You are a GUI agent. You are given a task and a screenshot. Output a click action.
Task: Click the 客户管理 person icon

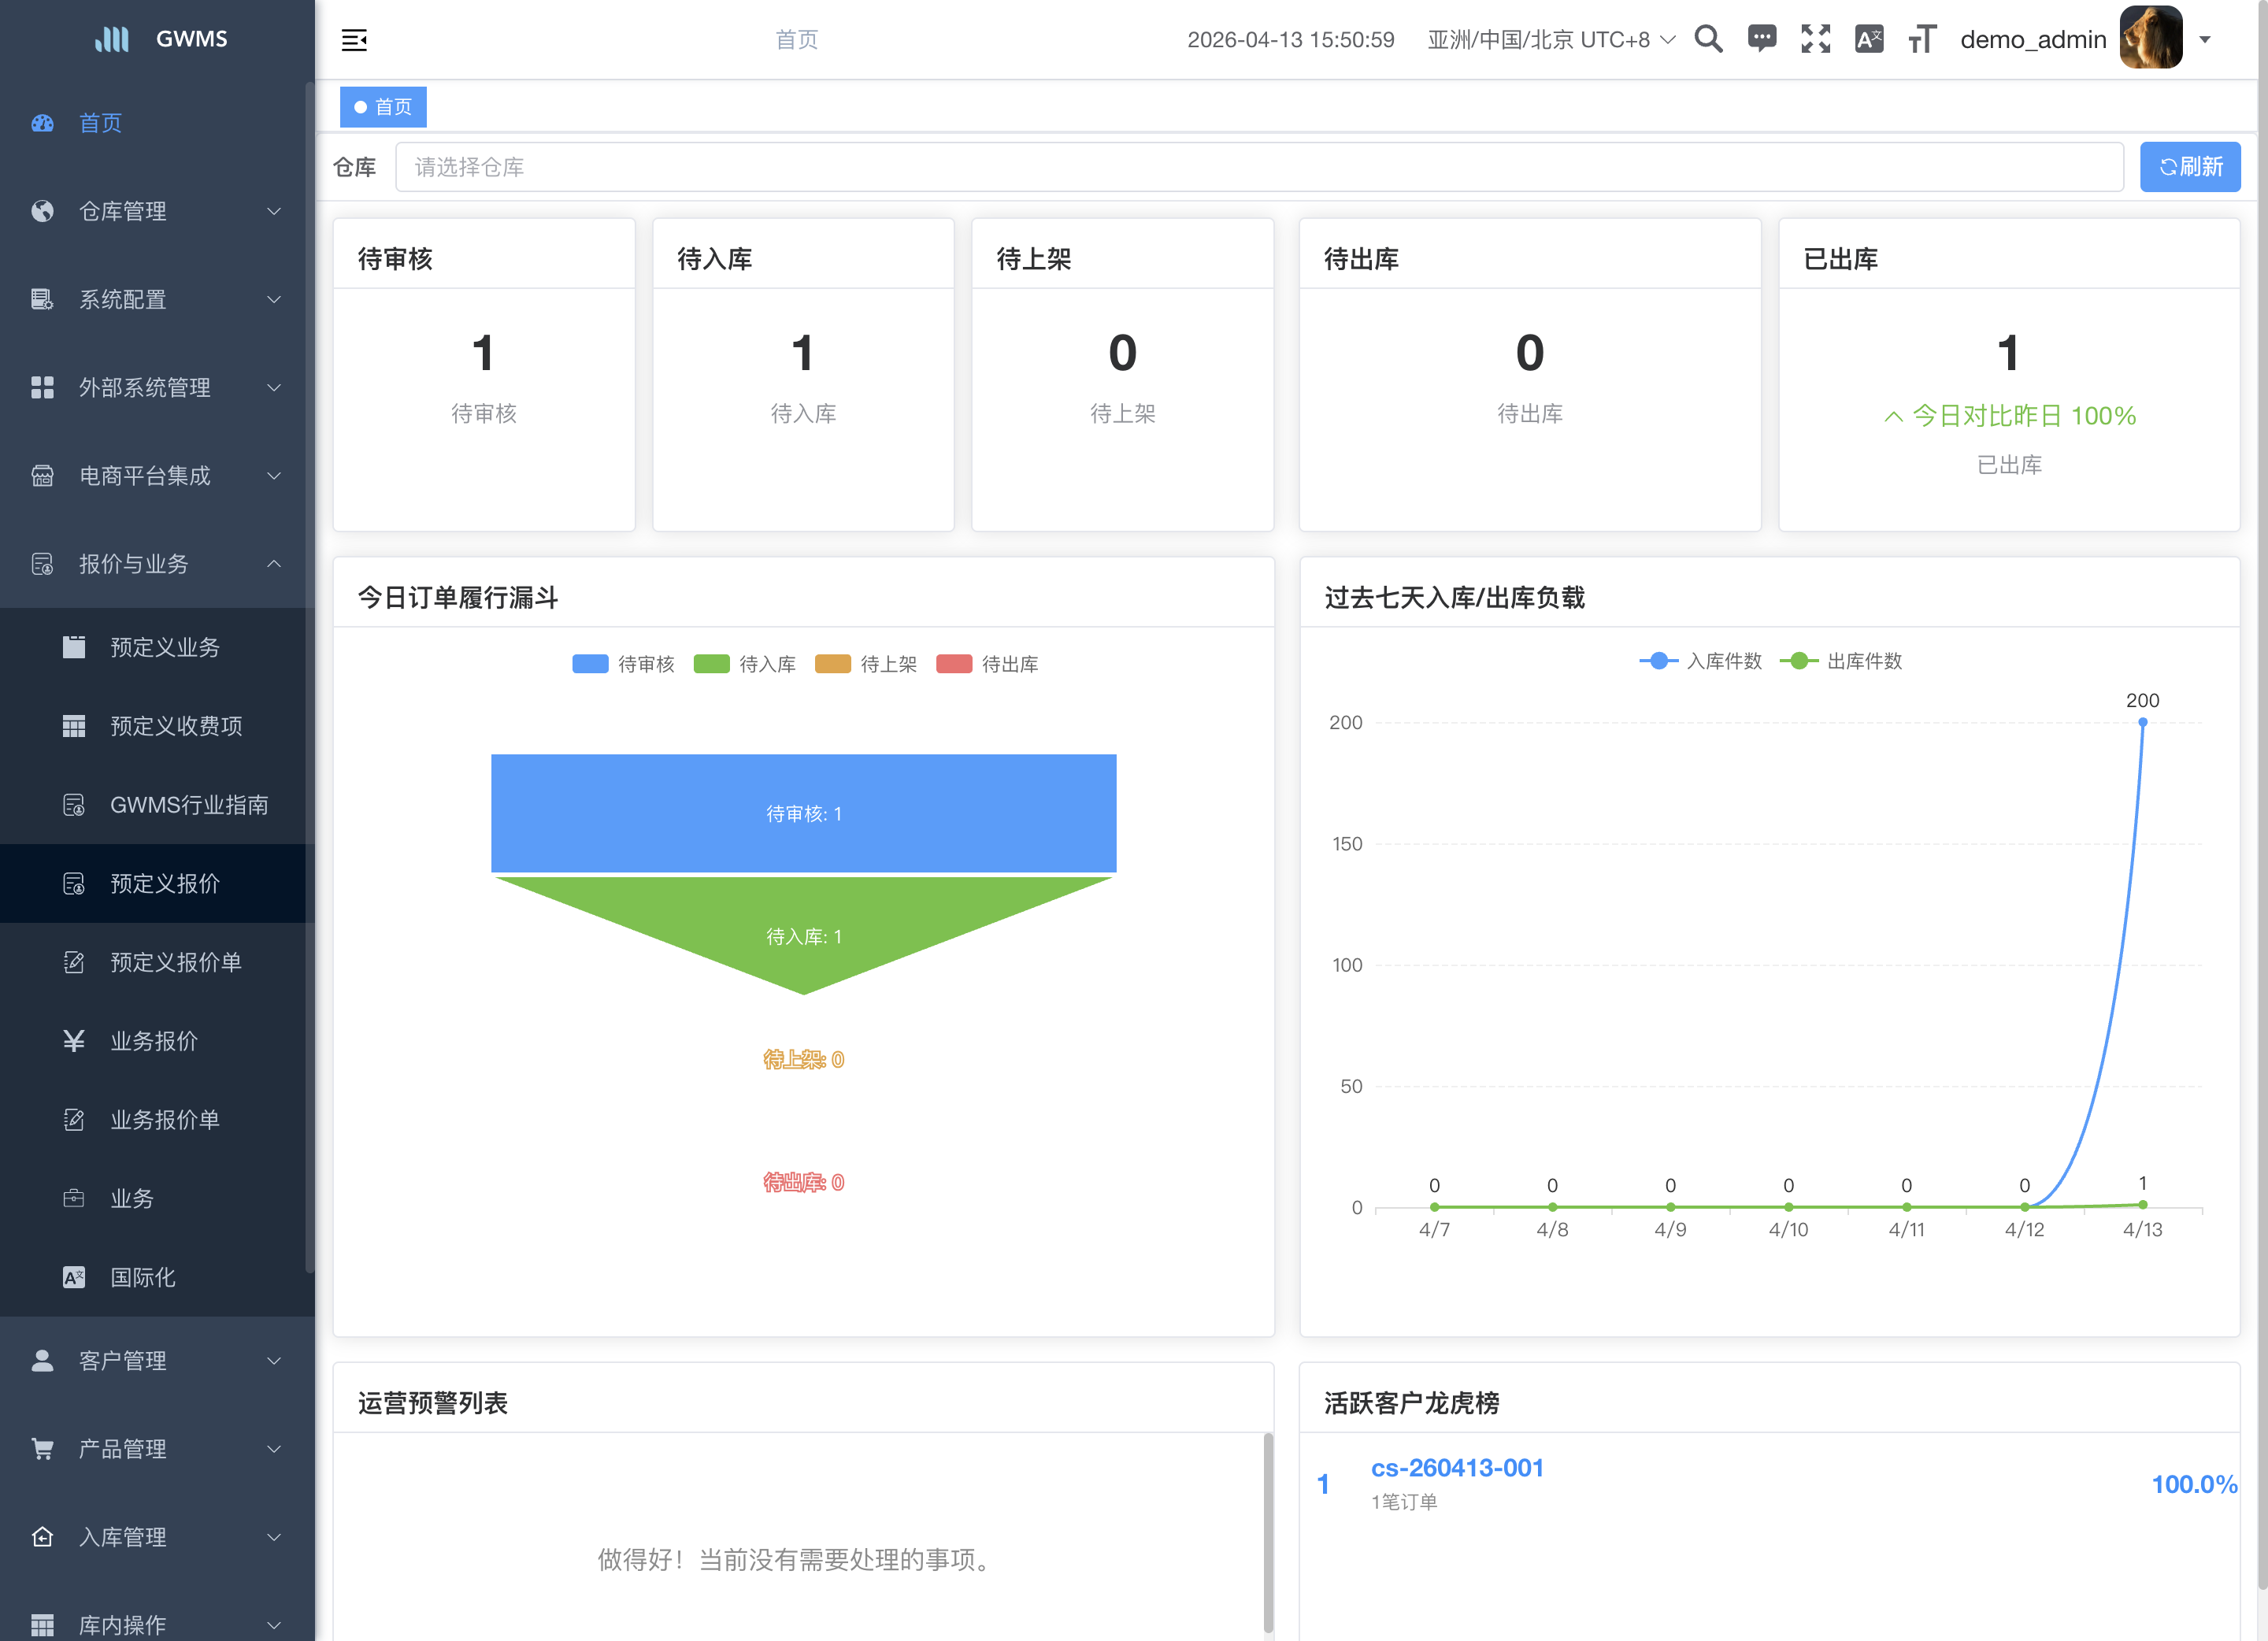point(42,1361)
